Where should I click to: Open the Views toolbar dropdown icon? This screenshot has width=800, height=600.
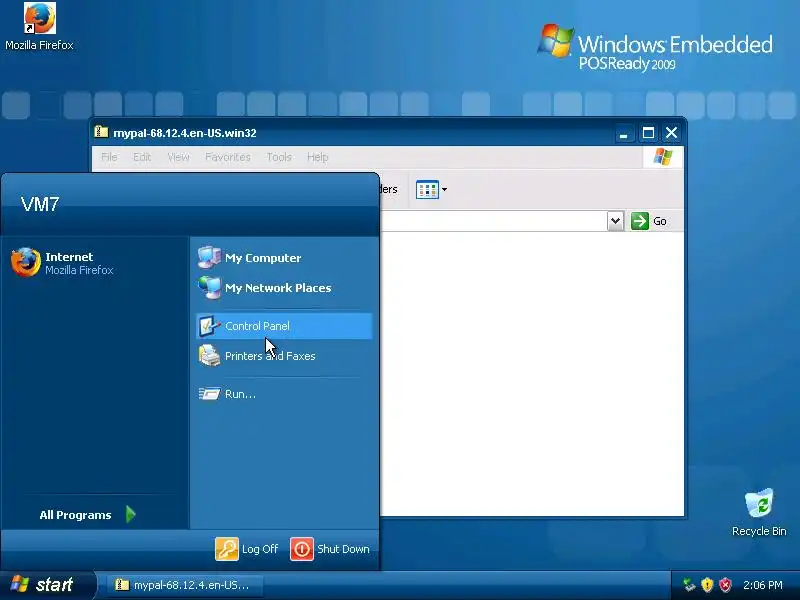(431, 189)
